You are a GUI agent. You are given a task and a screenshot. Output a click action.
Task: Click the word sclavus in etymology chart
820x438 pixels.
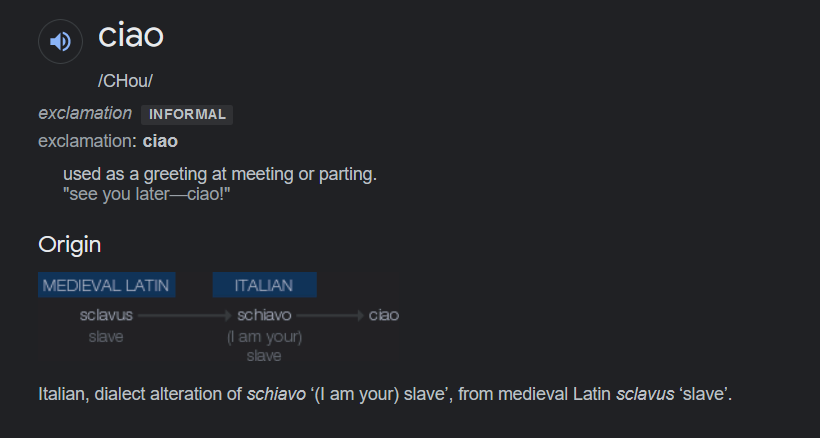pos(106,315)
